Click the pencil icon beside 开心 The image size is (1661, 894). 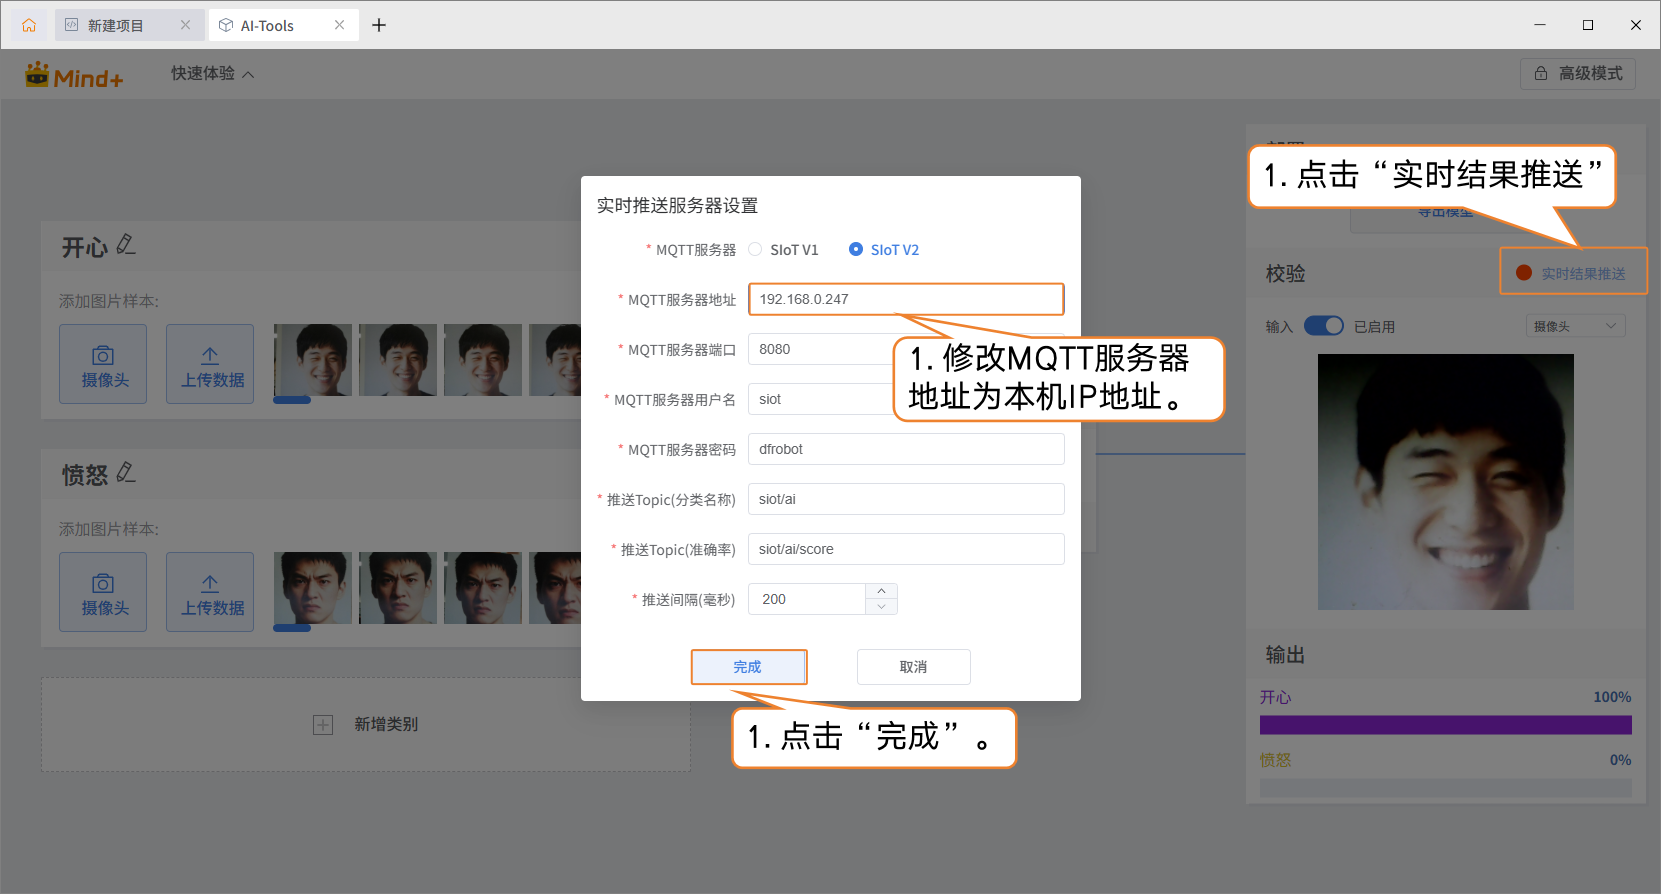pyautogui.click(x=126, y=245)
